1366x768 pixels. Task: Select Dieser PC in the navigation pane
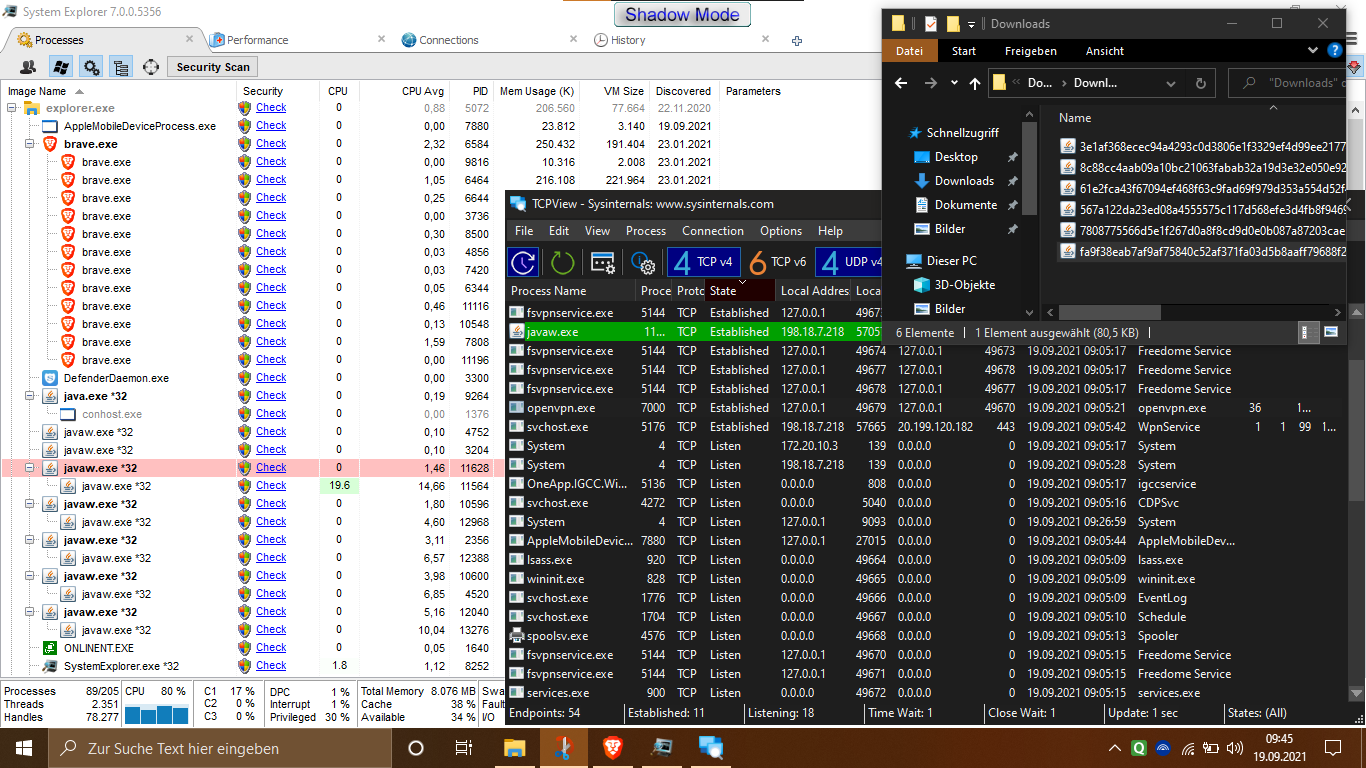(x=951, y=261)
